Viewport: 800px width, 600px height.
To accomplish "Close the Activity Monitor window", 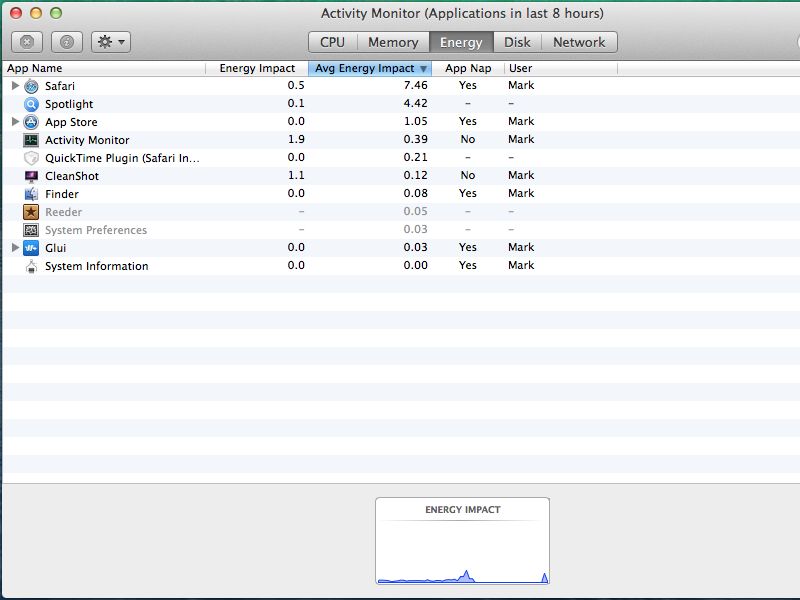I will click(x=16, y=13).
